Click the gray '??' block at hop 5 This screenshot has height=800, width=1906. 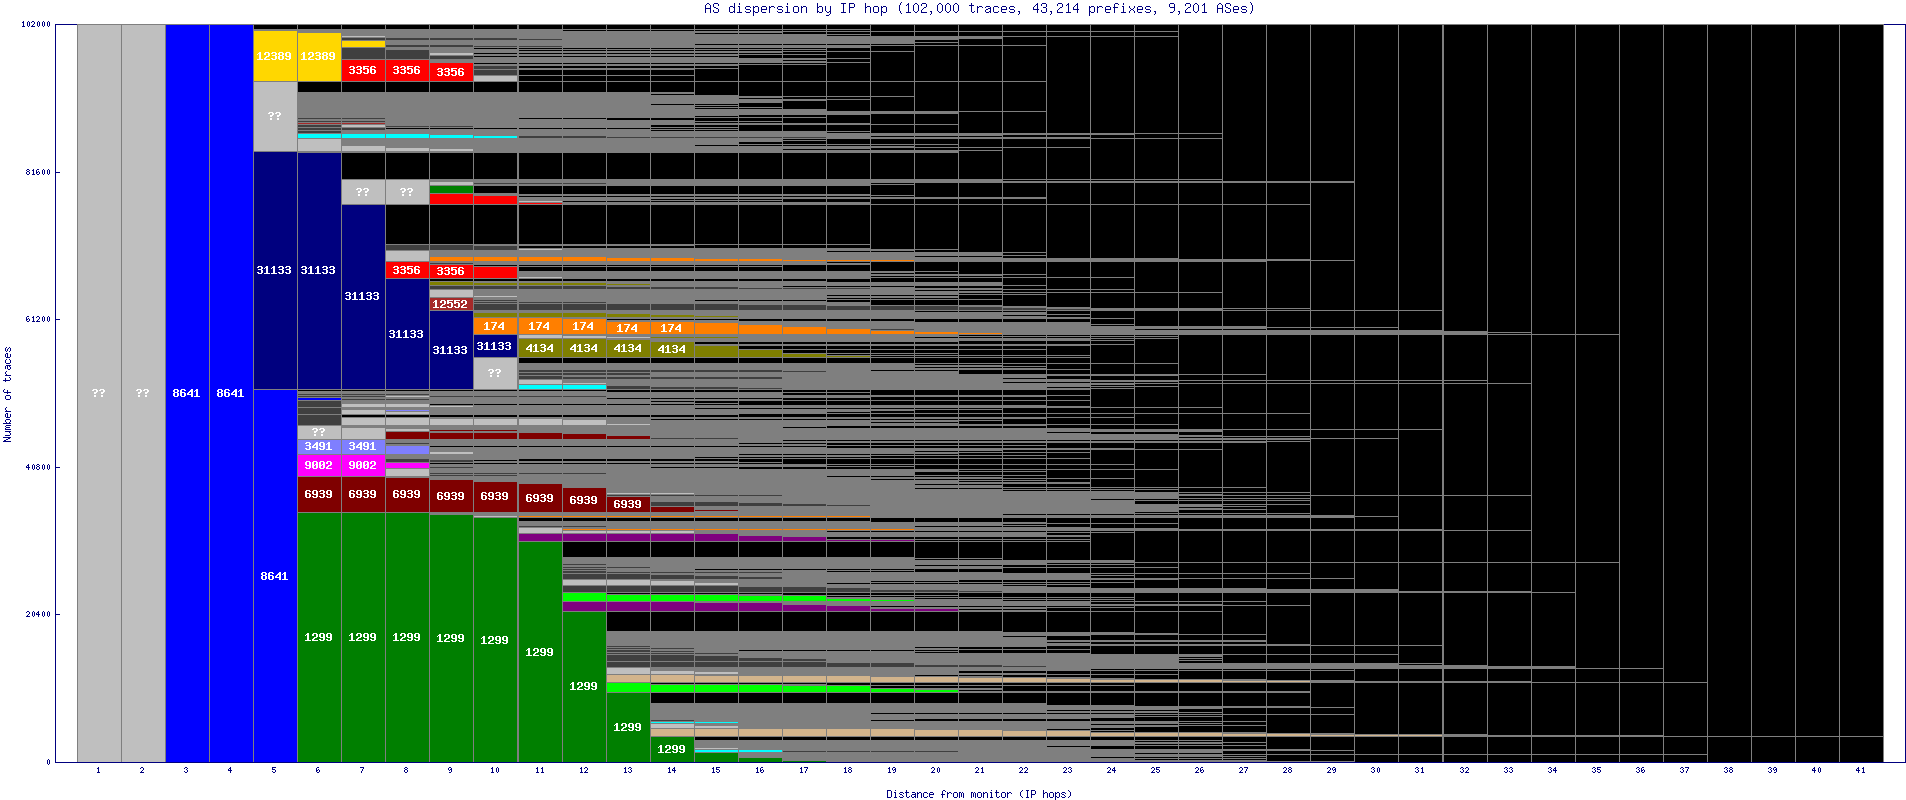point(275,116)
